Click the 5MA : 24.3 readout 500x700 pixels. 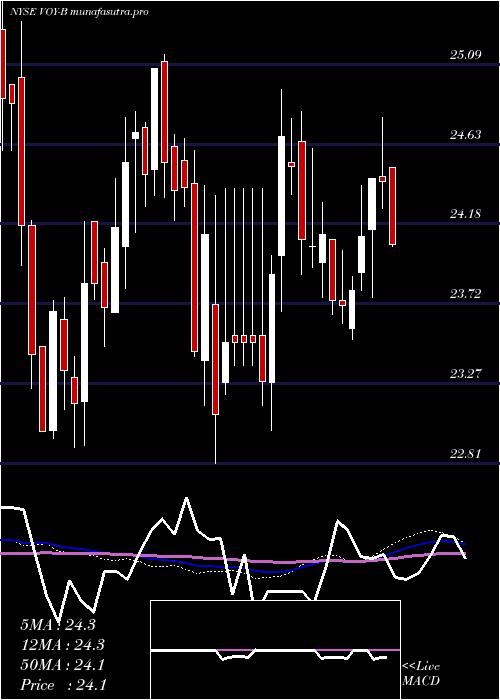[x=58, y=625]
